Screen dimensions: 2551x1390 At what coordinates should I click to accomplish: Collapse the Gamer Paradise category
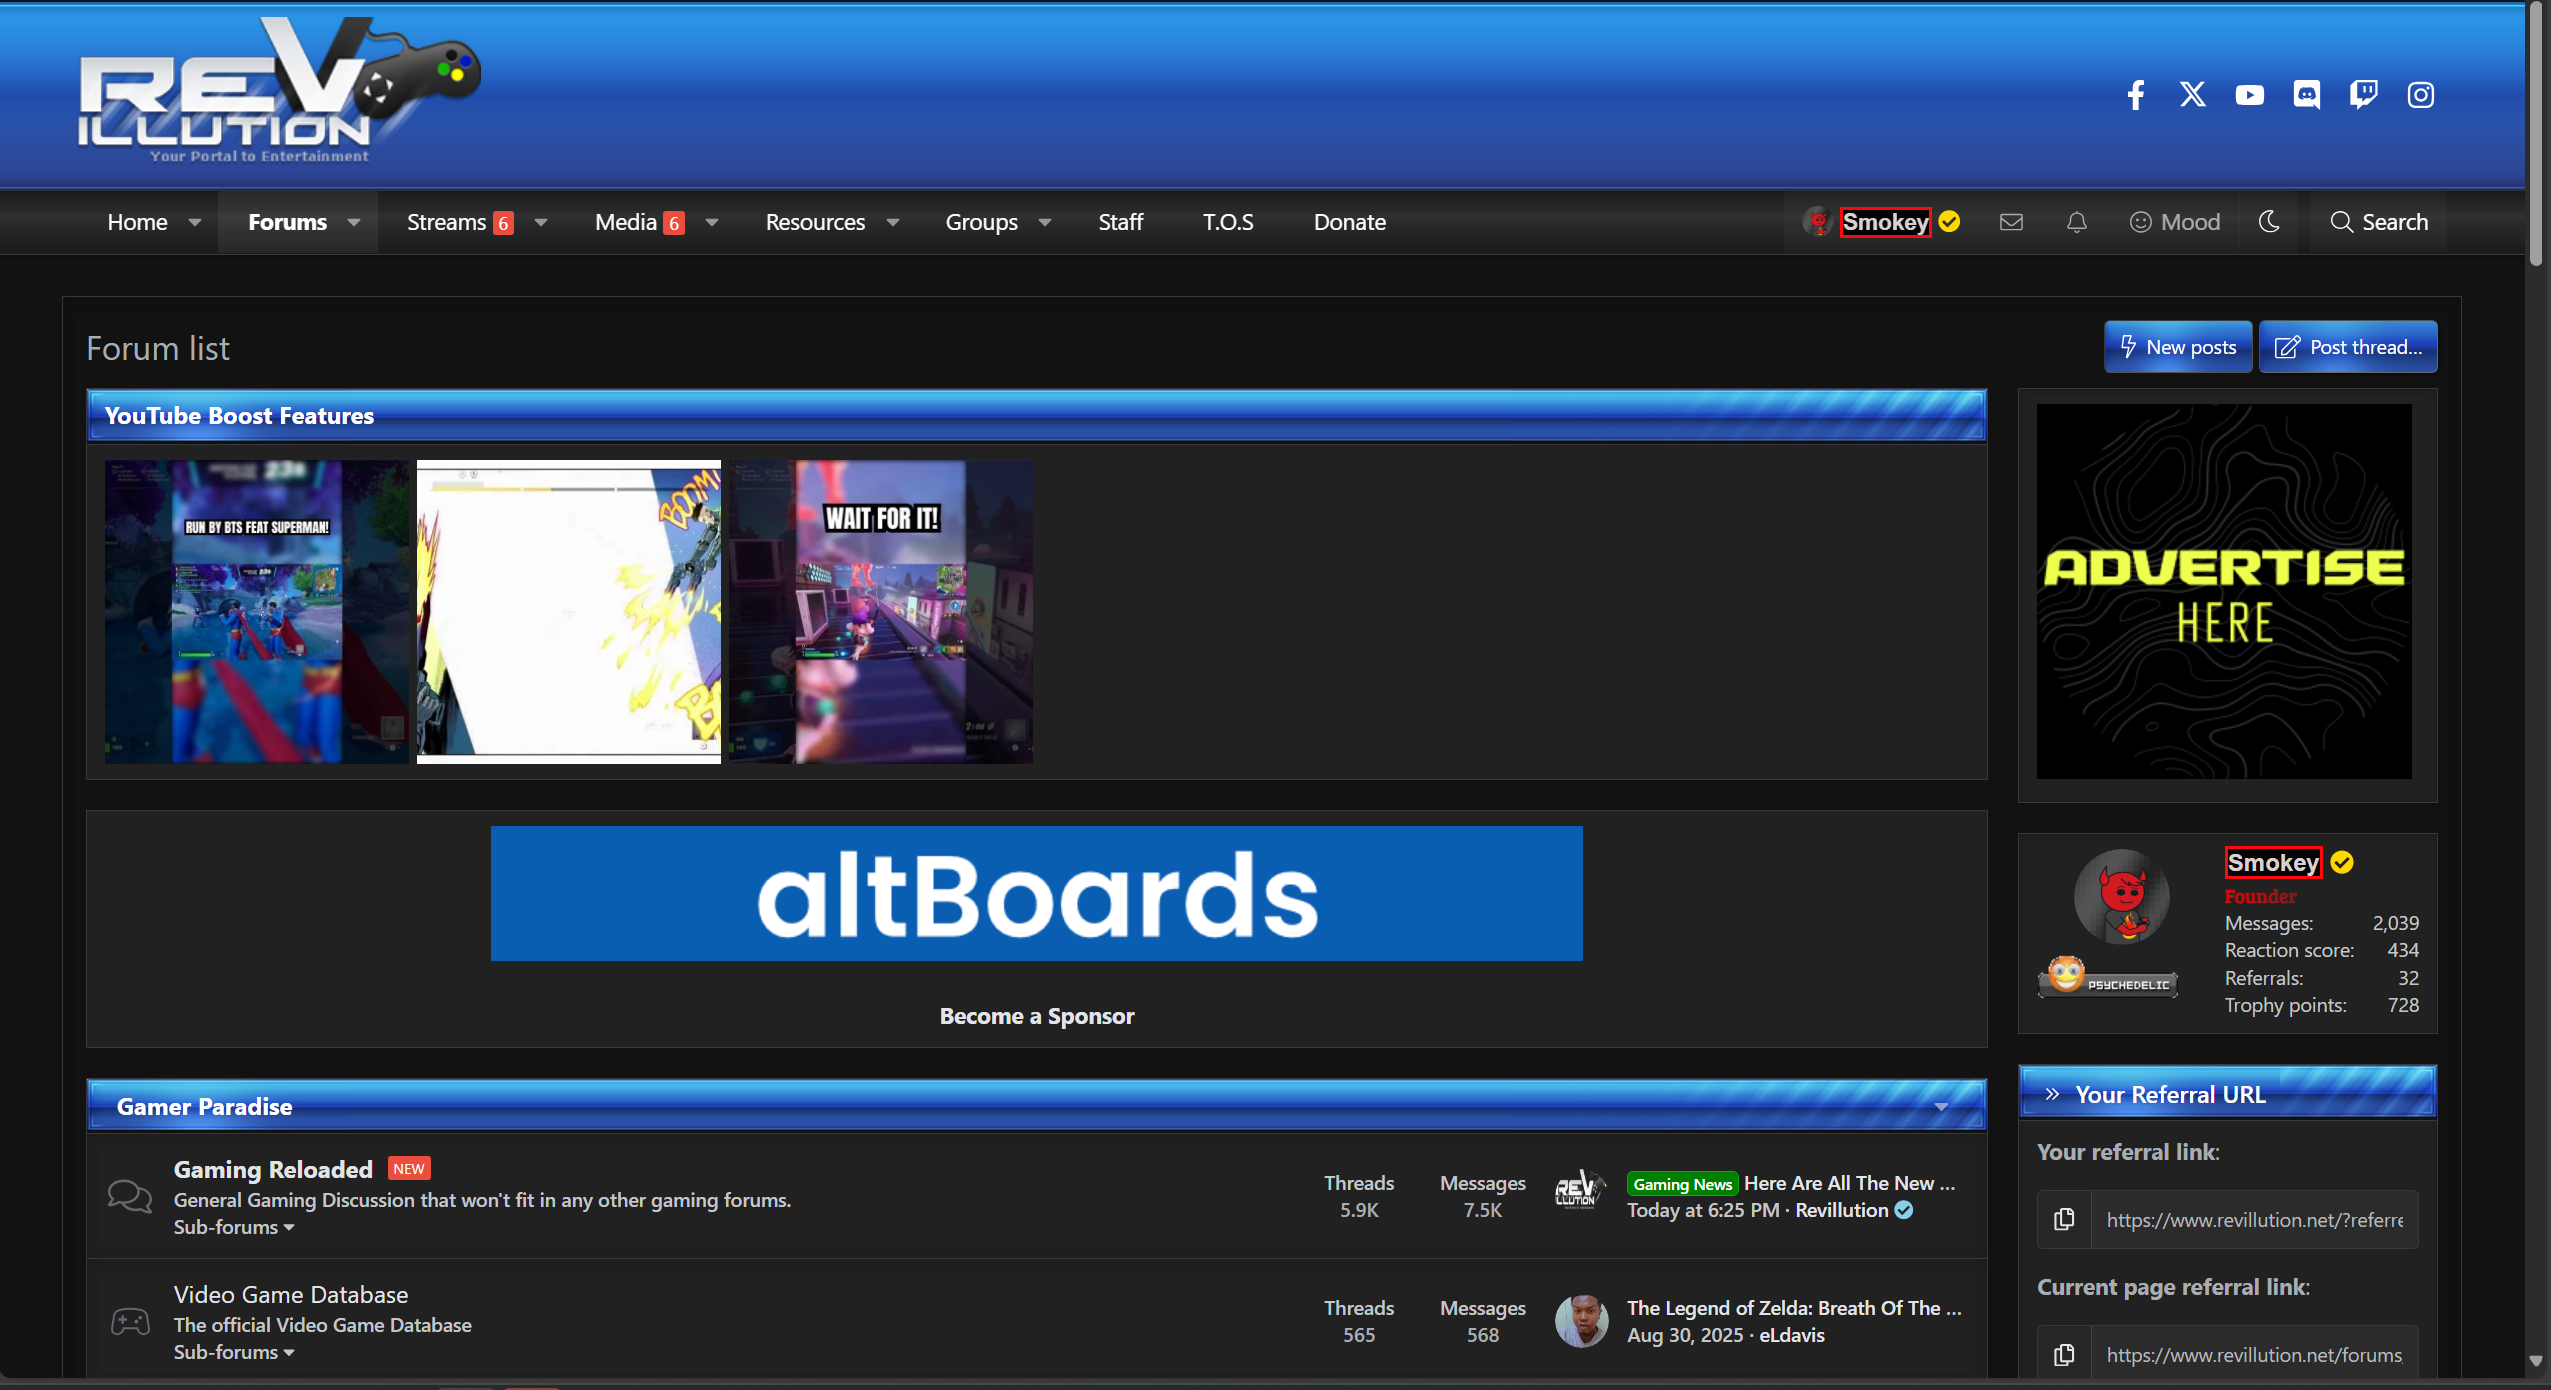click(x=1940, y=1106)
